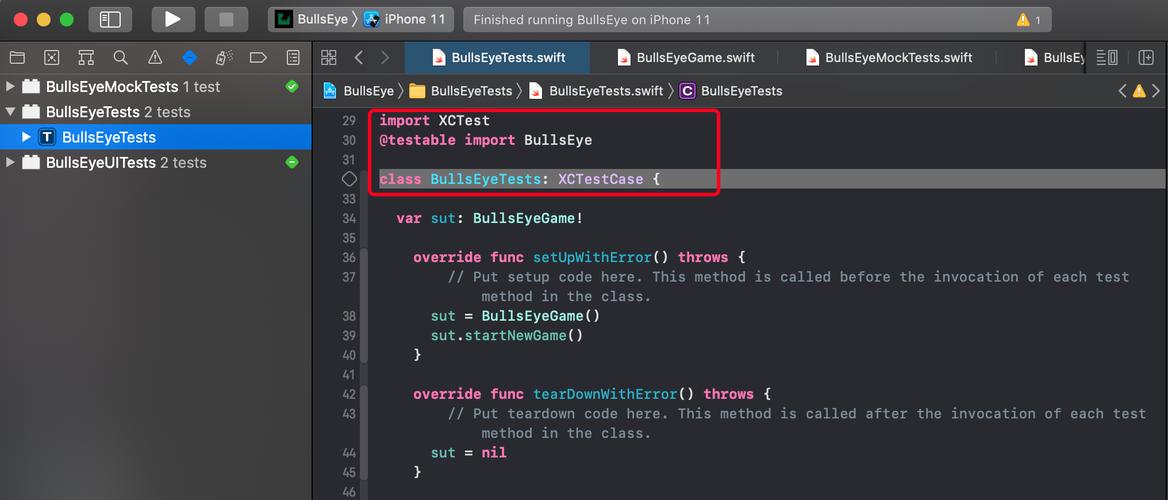Click the code folding ribbon beside setUpWithError
Viewport: 1168px width, 500px height.
tap(364, 306)
